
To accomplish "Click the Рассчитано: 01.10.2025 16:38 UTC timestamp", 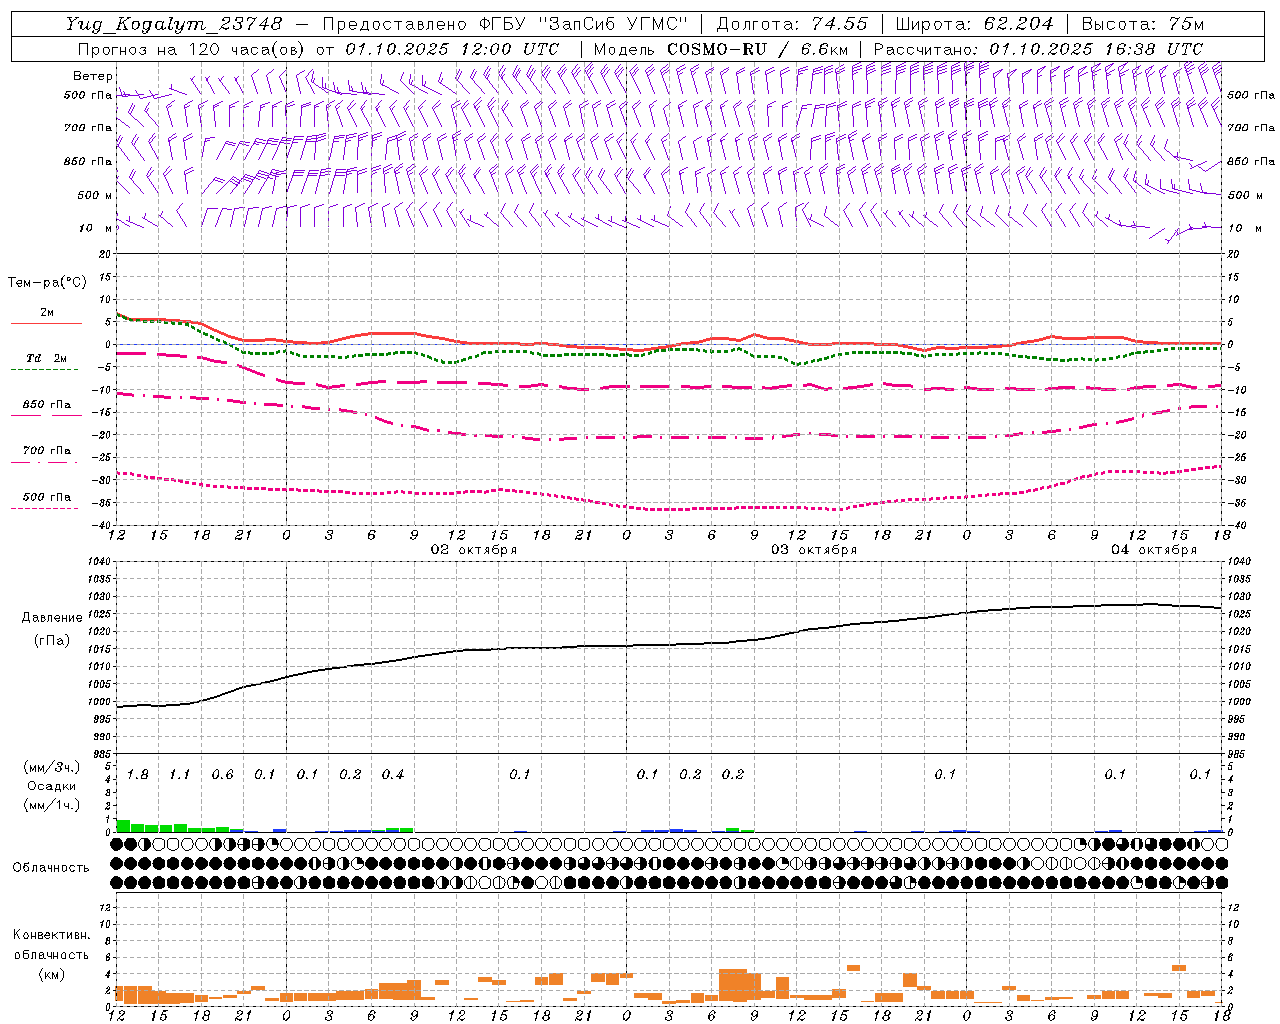I will [x=1038, y=49].
